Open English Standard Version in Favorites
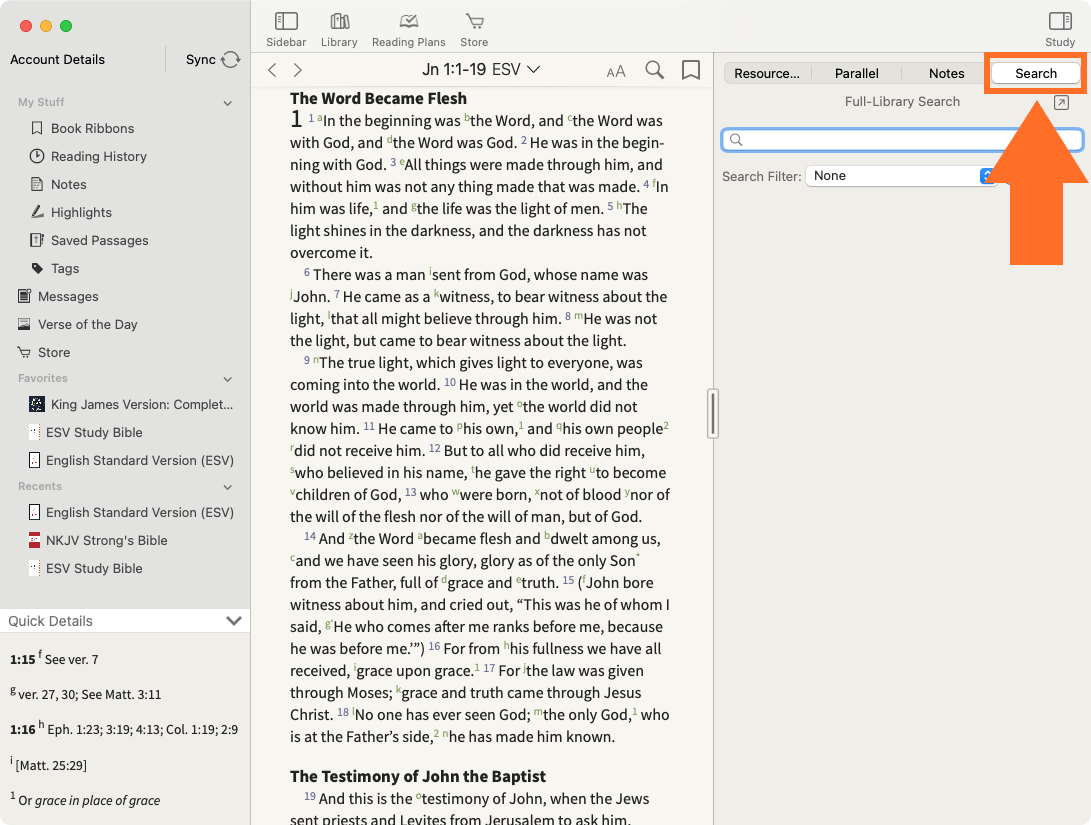The height and width of the screenshot is (825, 1091). pos(132,460)
